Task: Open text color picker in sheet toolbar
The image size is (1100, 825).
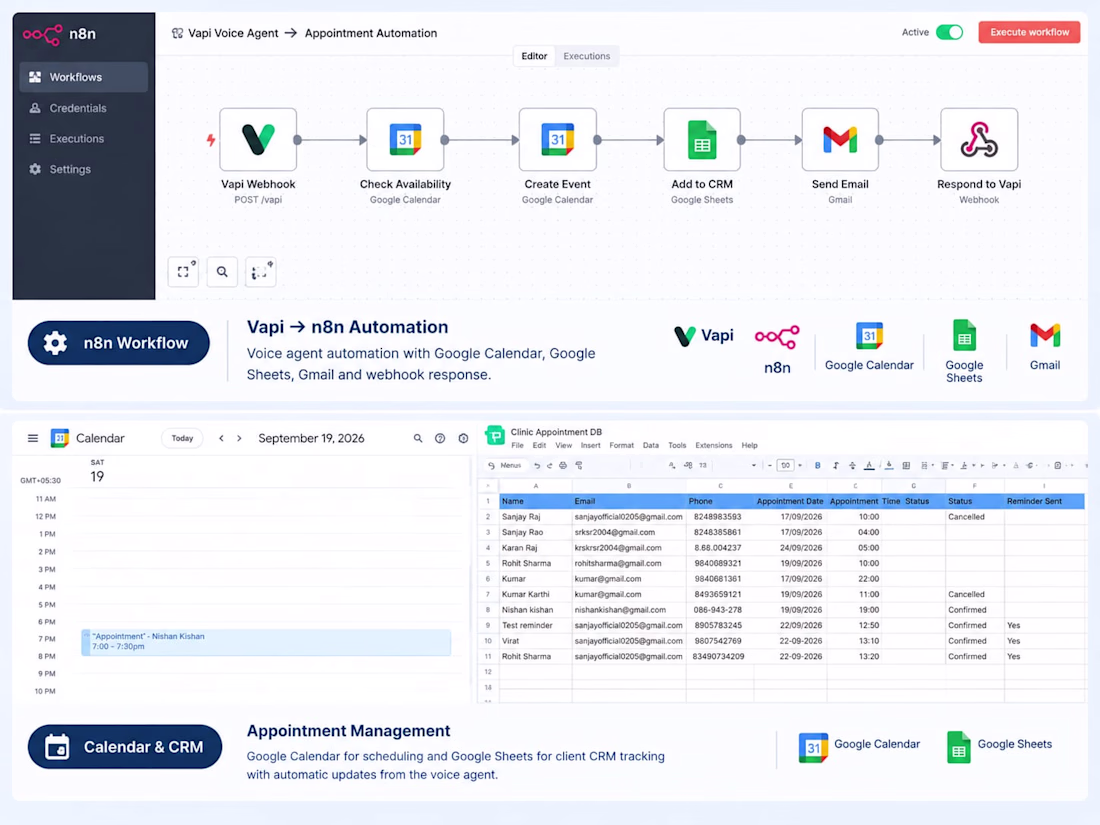Action: coord(869,466)
